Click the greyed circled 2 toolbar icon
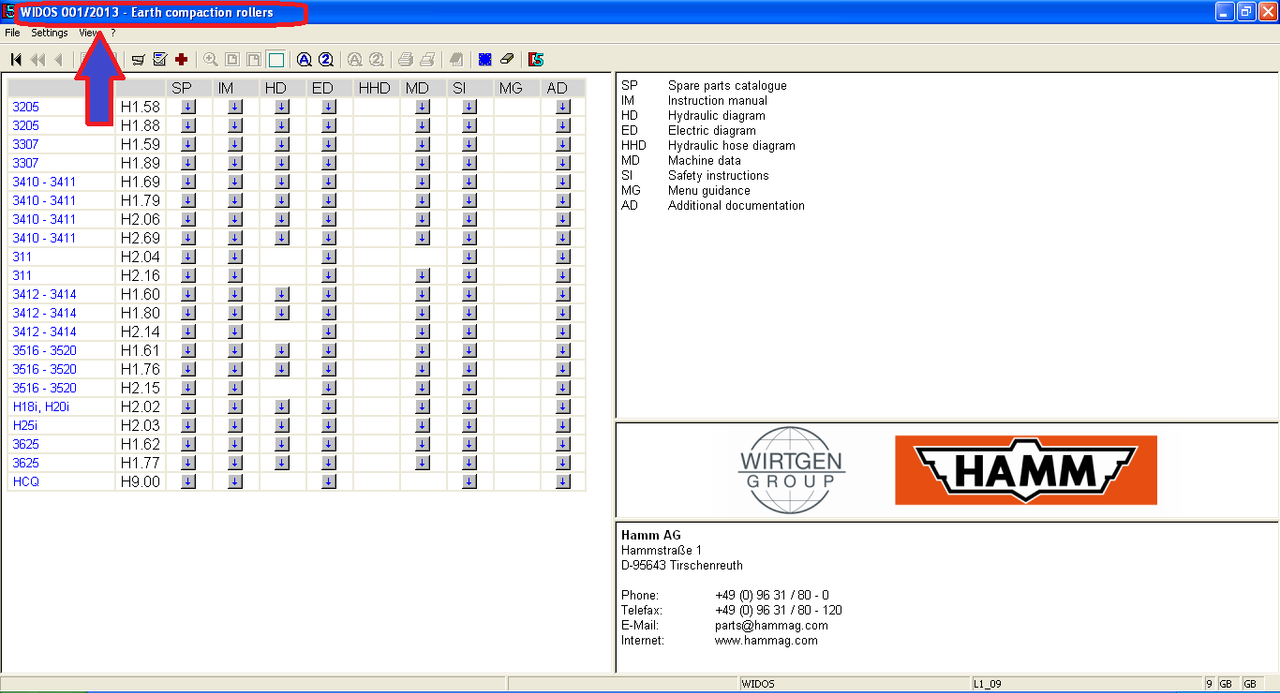 [x=376, y=59]
